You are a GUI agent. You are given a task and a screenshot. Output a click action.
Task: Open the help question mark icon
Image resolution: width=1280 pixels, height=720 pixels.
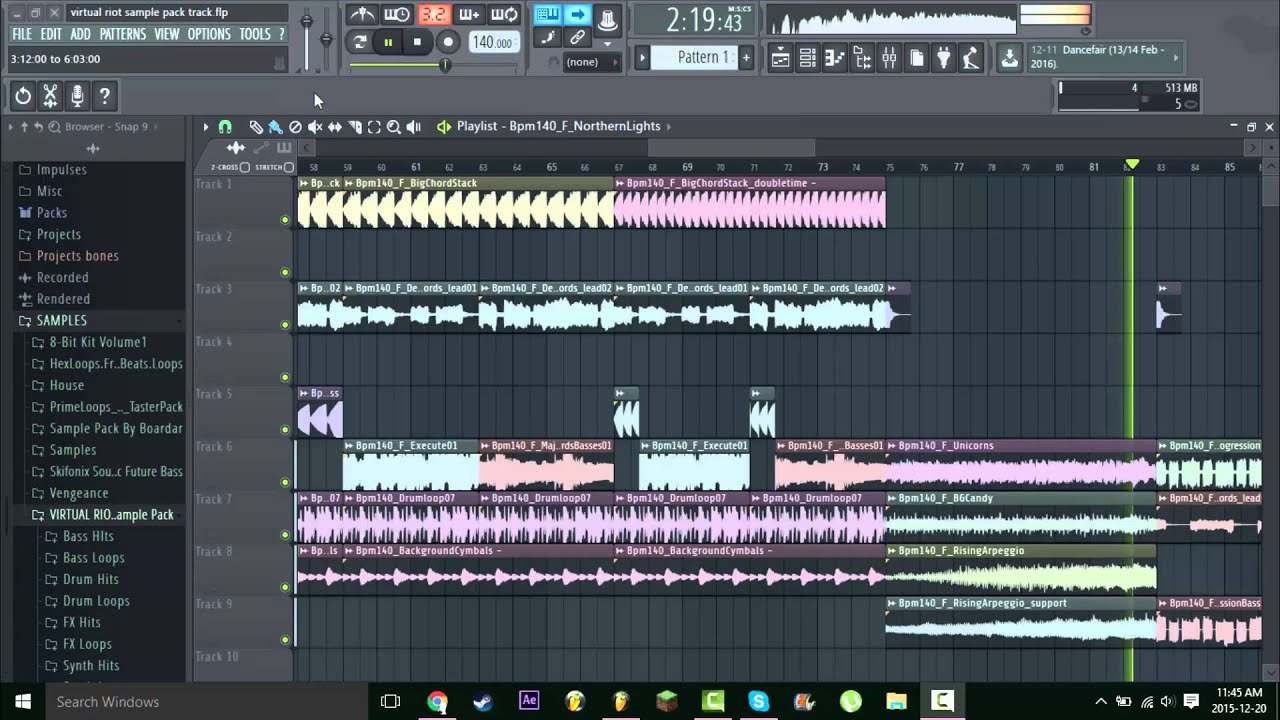click(x=104, y=96)
